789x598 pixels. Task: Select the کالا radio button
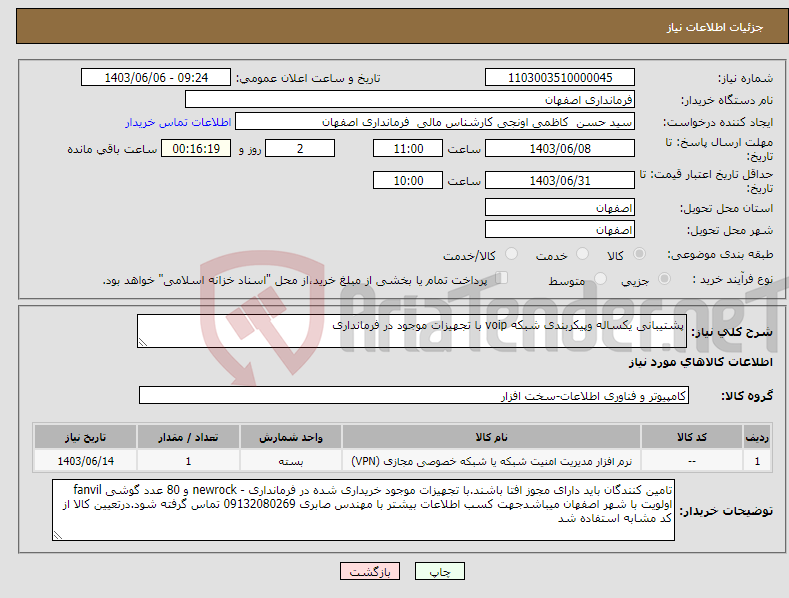pyautogui.click(x=639, y=254)
